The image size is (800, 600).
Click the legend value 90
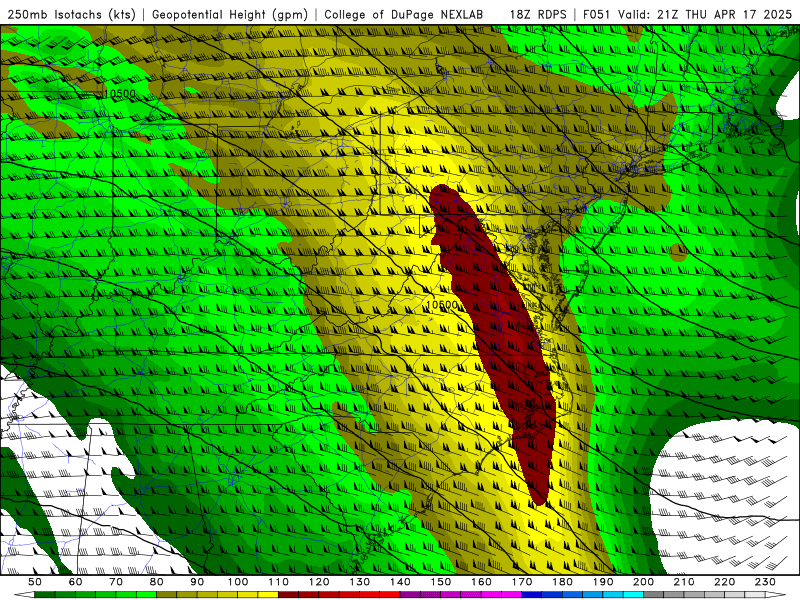(x=197, y=582)
